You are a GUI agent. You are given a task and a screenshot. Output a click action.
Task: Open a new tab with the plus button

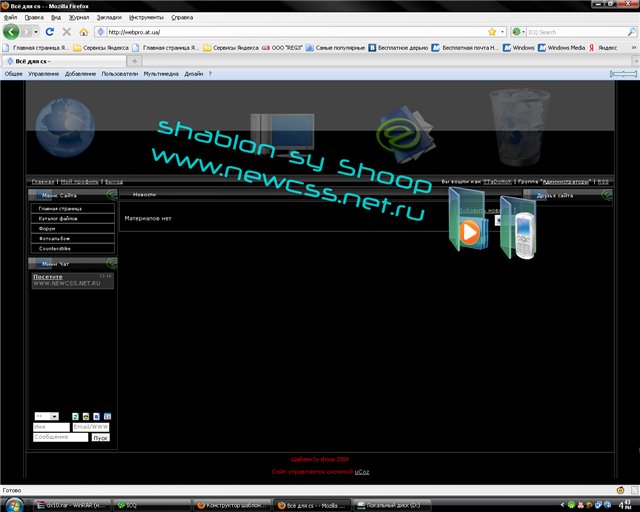click(134, 61)
